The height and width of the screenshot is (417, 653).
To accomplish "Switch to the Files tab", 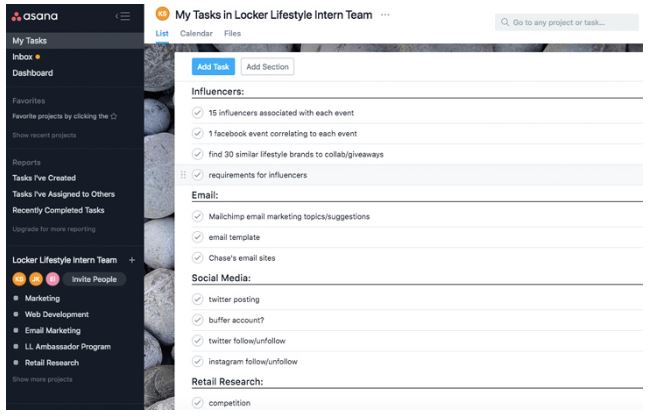I will [x=232, y=33].
